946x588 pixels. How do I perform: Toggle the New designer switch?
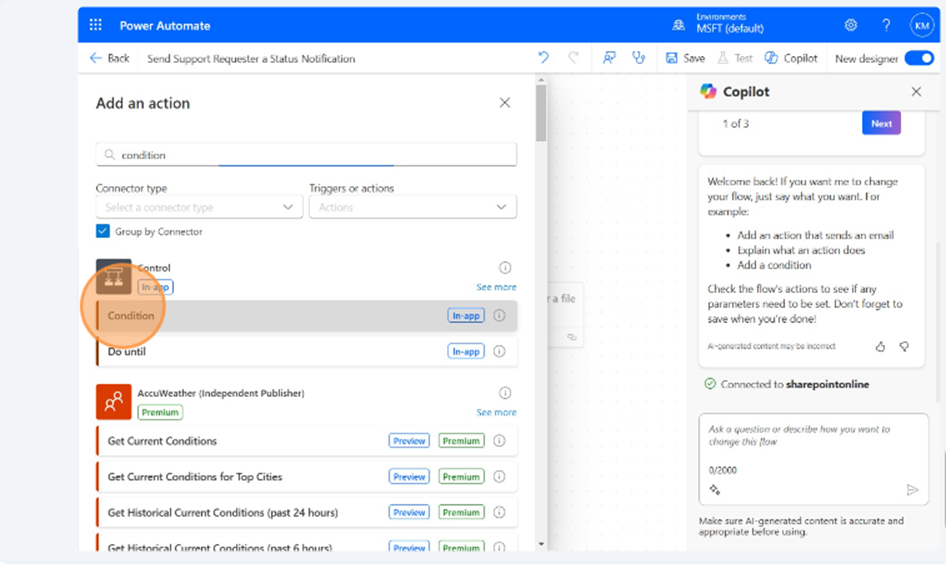pos(918,58)
